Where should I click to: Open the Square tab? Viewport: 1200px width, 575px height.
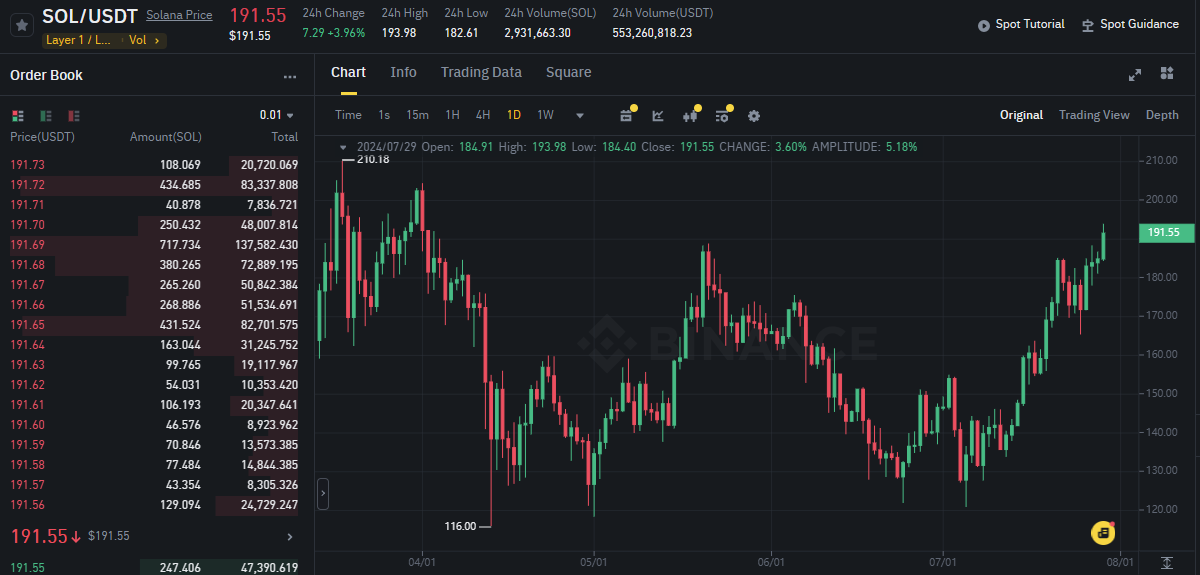[x=568, y=72]
